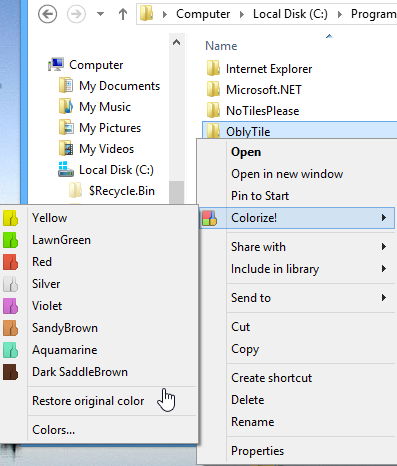Click the My Documents folder icon
The width and height of the screenshot is (397, 466).
66,85
